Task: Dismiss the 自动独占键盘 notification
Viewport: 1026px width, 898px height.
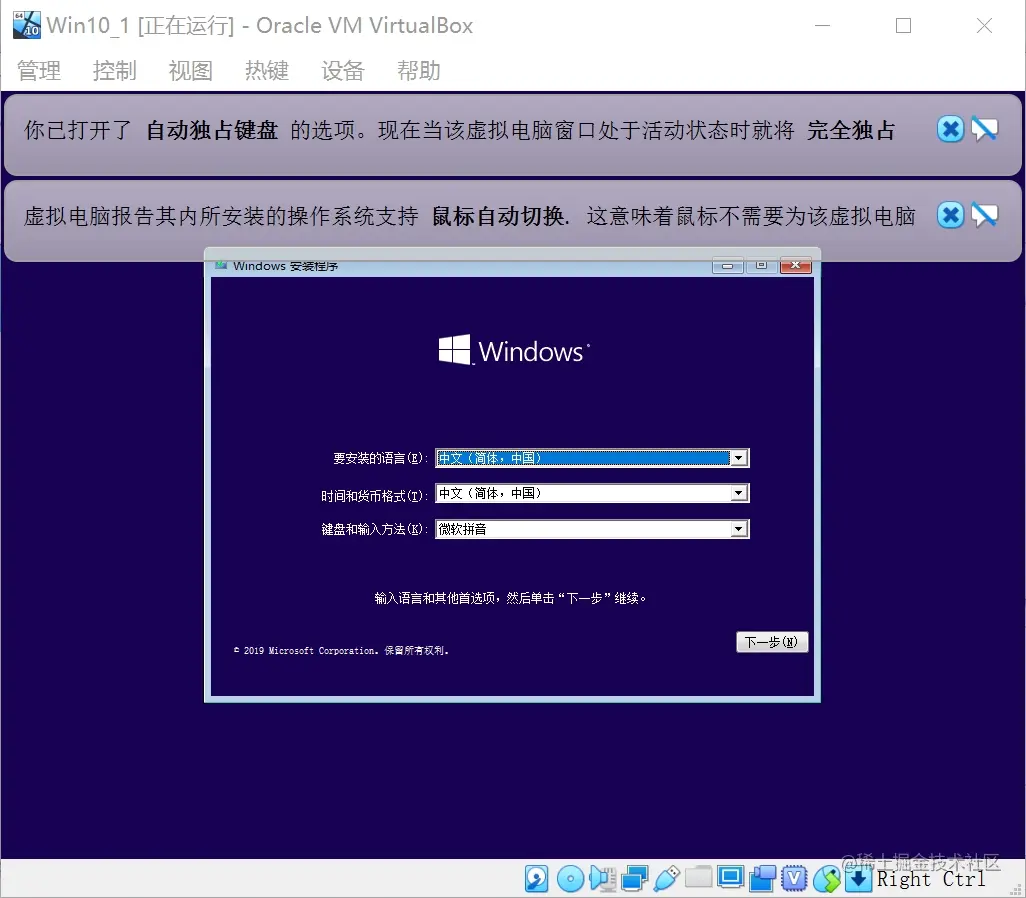Action: coord(950,129)
